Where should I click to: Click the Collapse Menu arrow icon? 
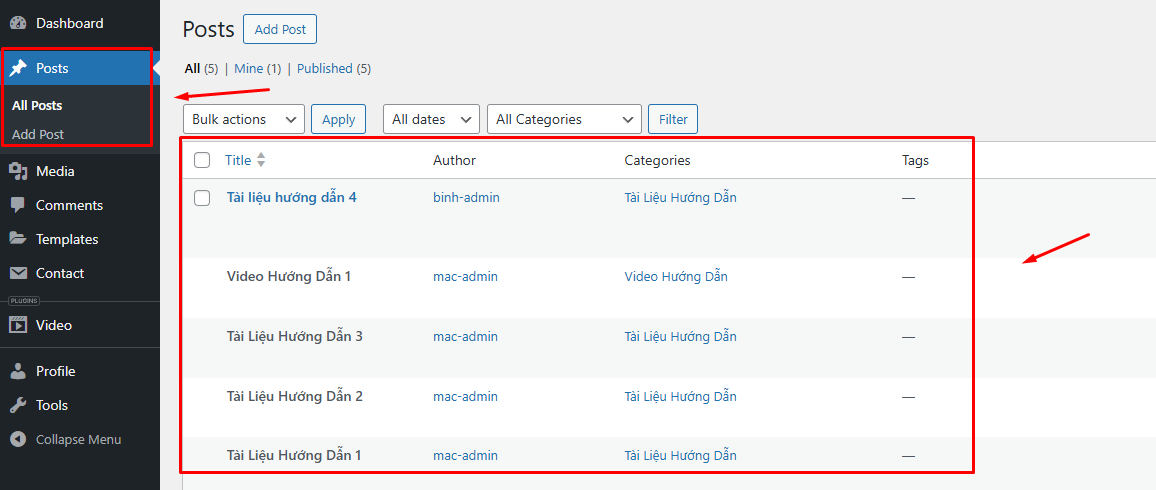coord(18,439)
